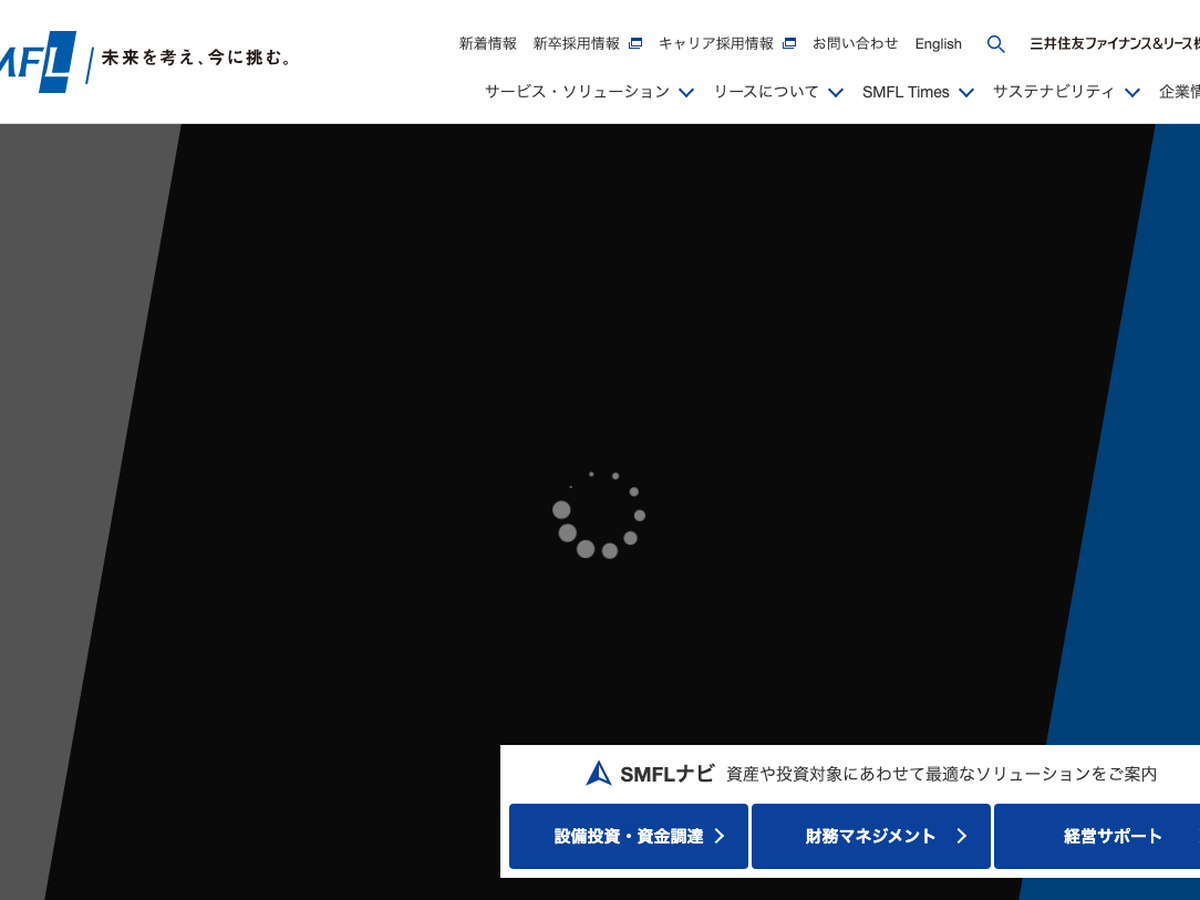Open the SMFL Times menu item
Screen dimensions: 1200x900
coord(905,92)
